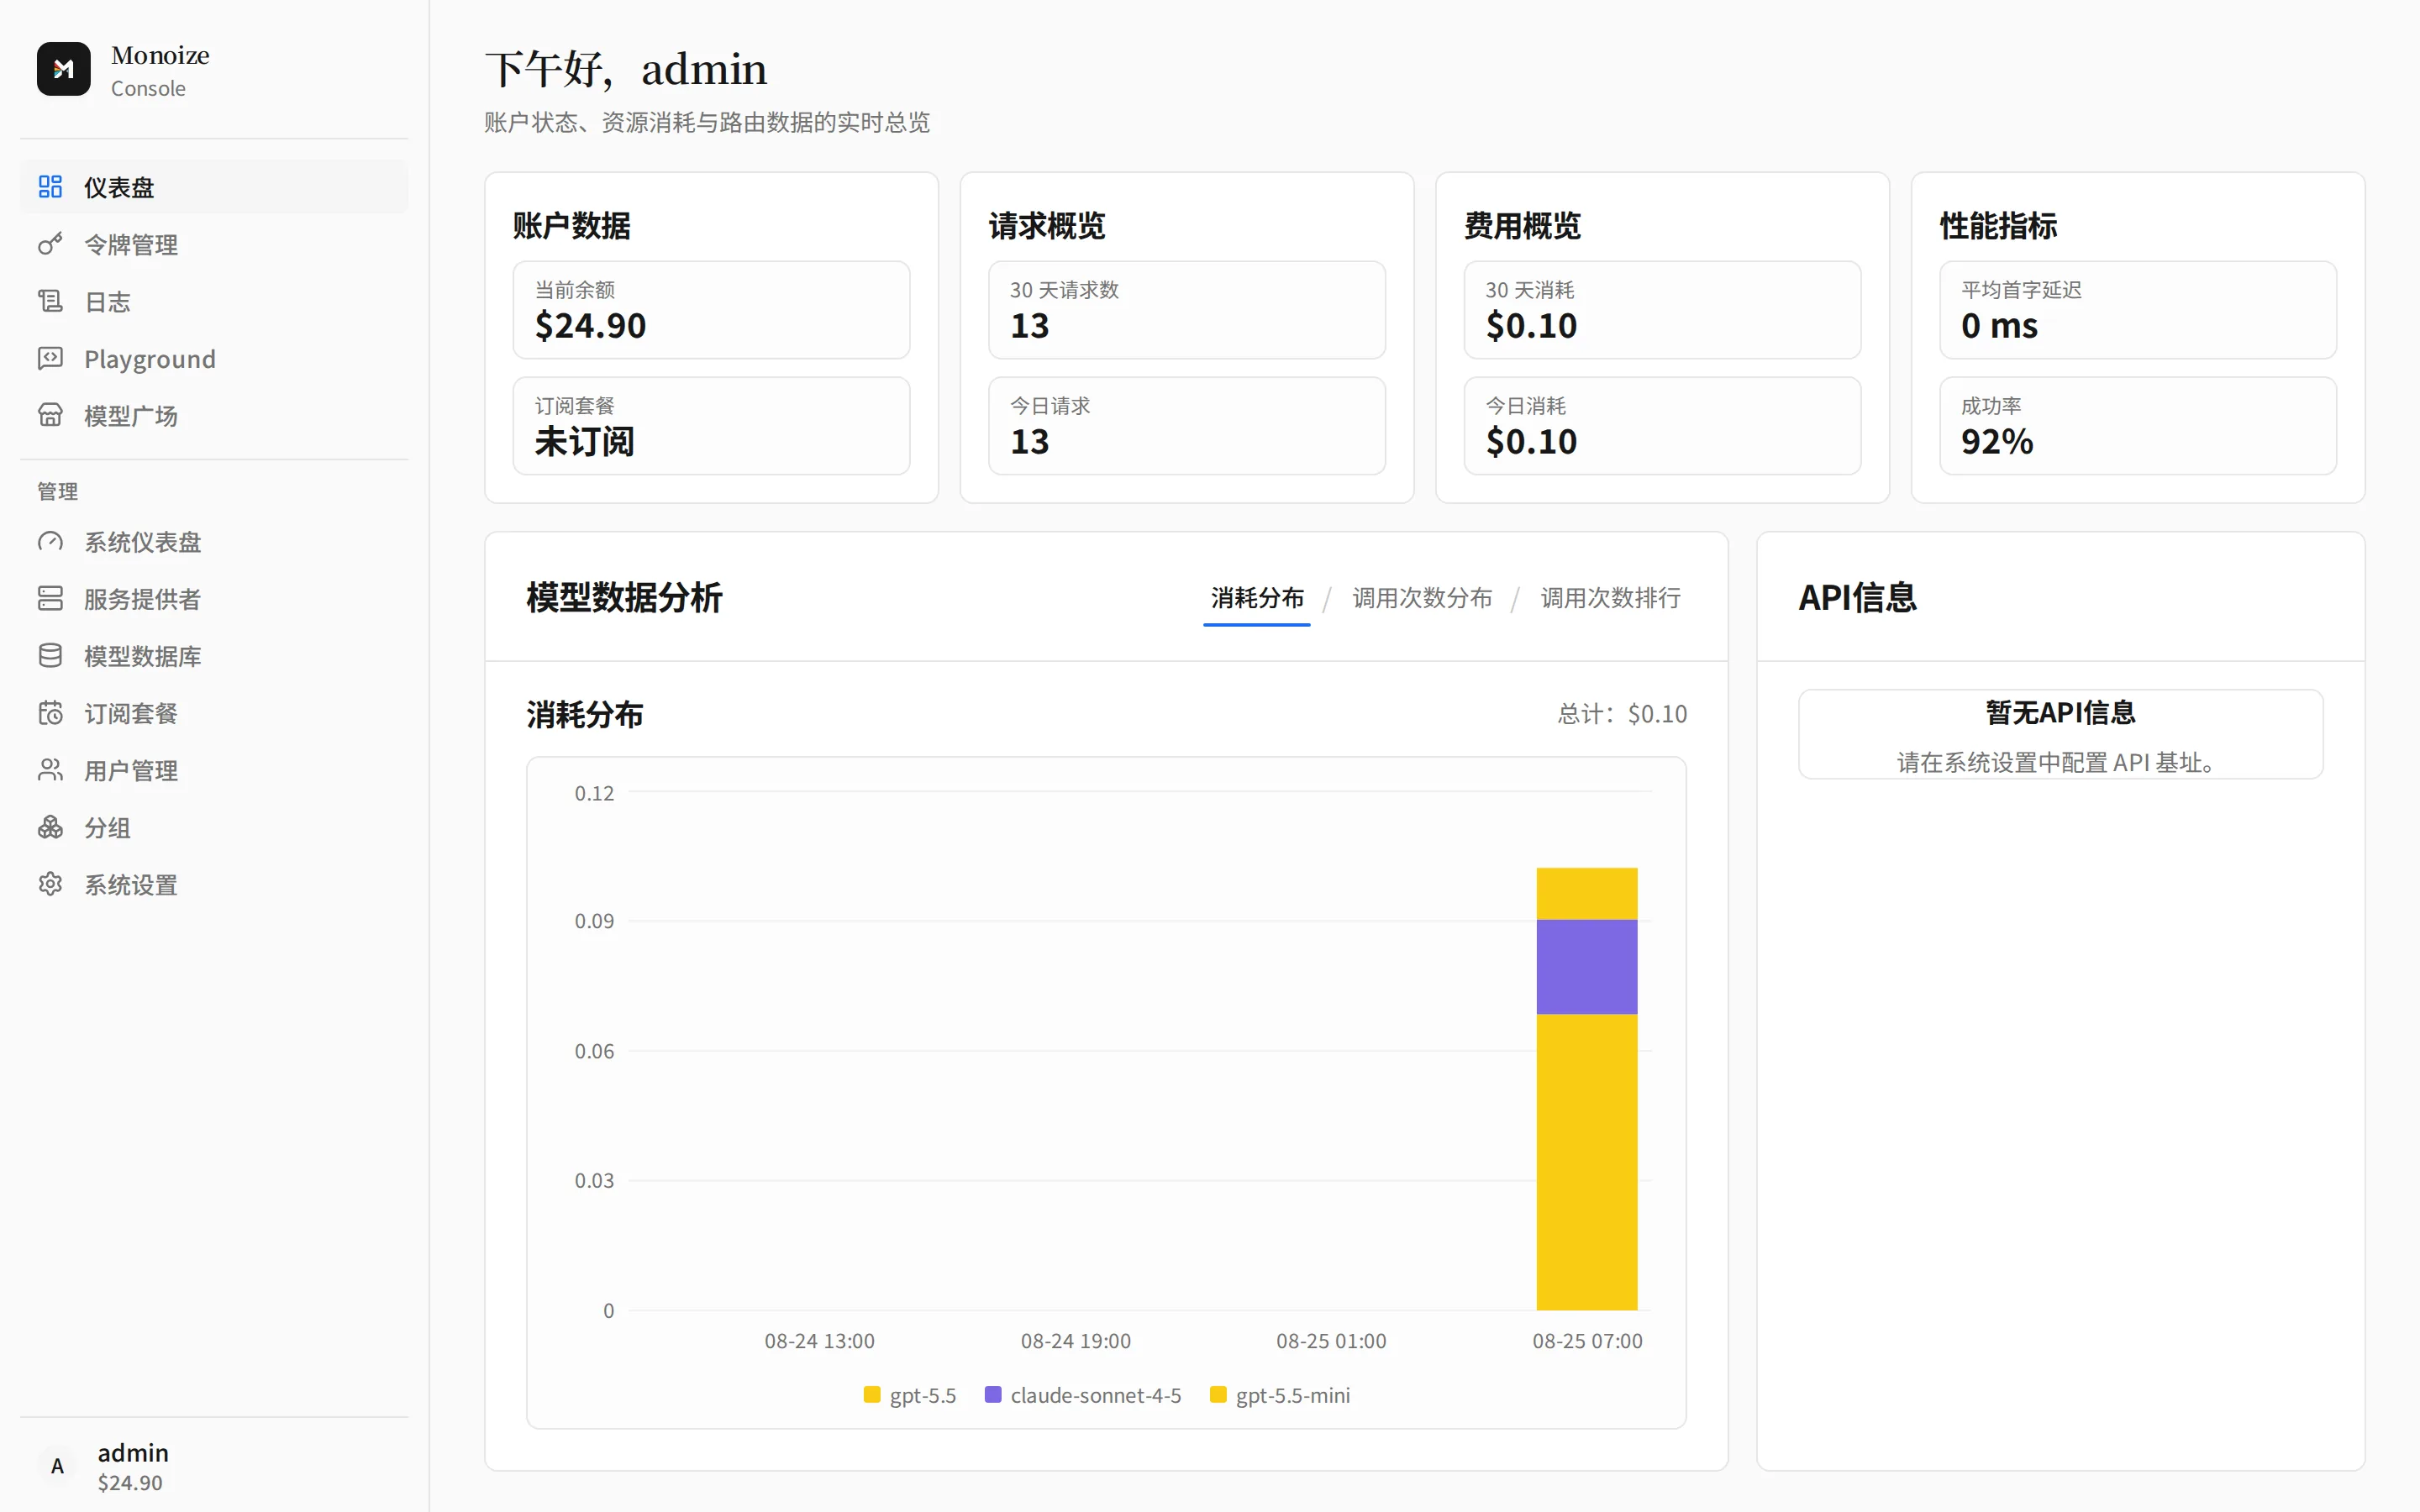Switch to the 消耗分布 tab
The height and width of the screenshot is (1512, 2420).
[1257, 598]
